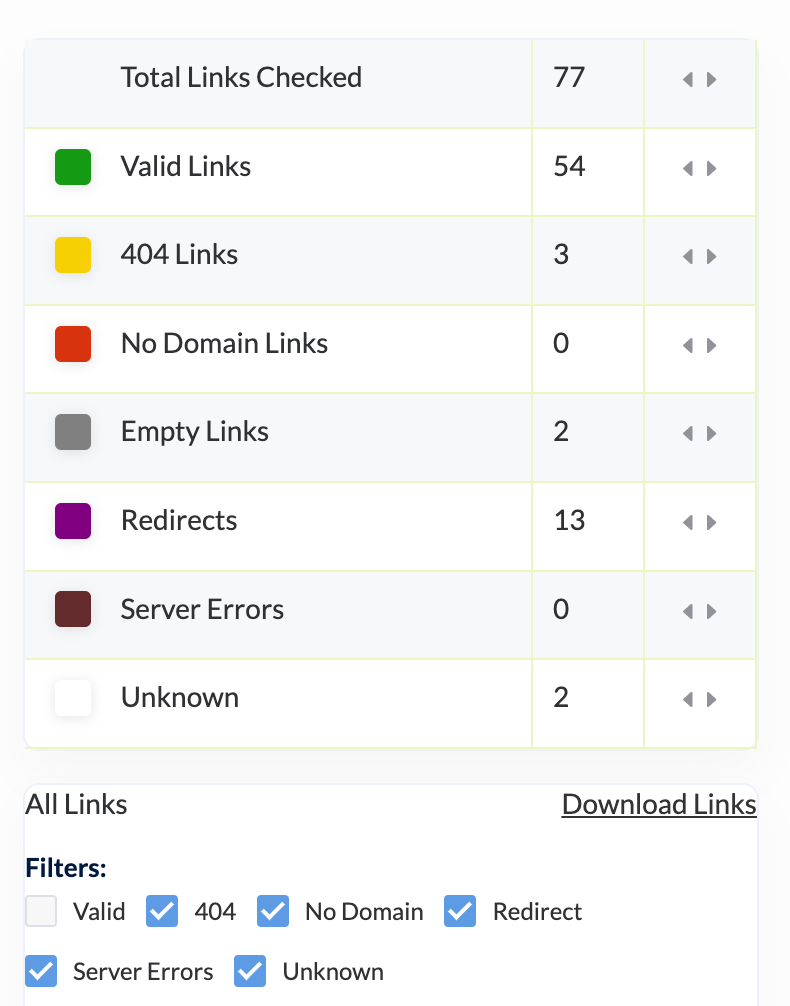Image resolution: width=790 pixels, height=1006 pixels.
Task: Click the green Valid Links color swatch
Action: [x=73, y=167]
